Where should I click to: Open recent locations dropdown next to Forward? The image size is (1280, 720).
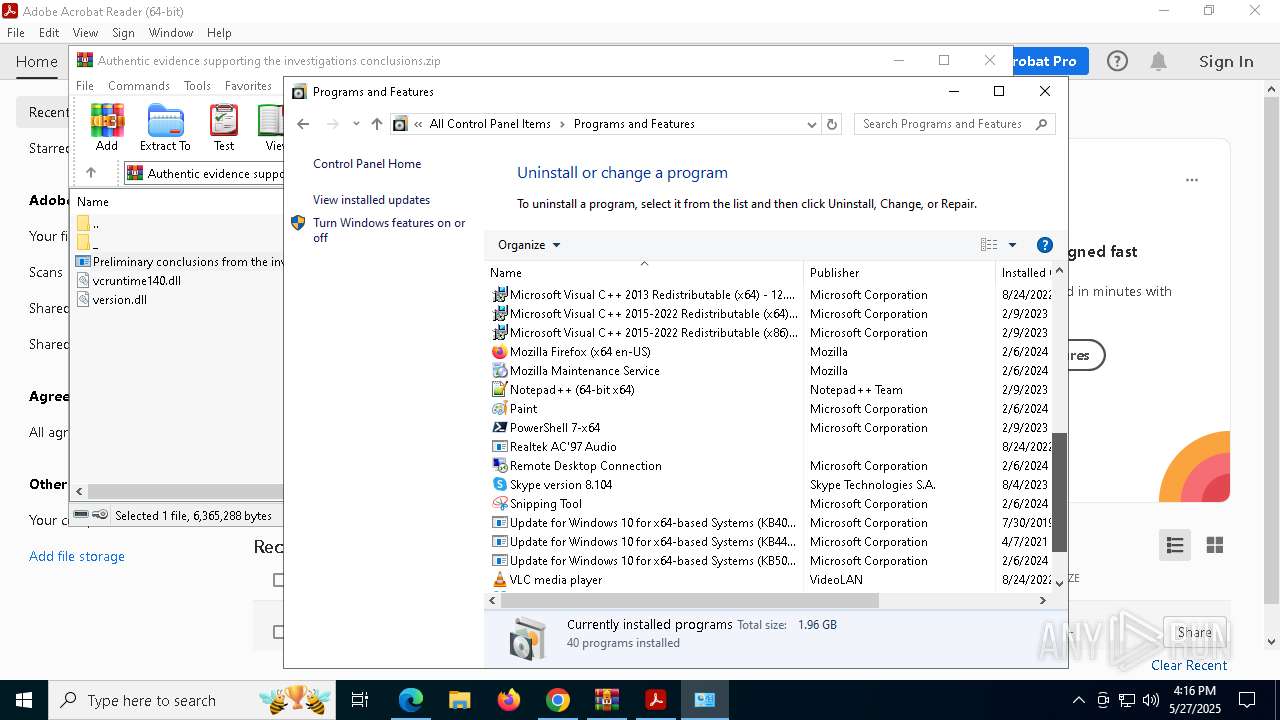356,124
